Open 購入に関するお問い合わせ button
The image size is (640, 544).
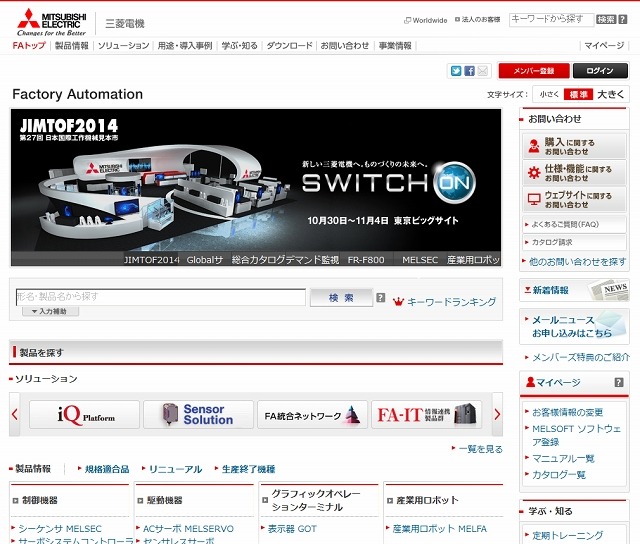pyautogui.click(x=574, y=146)
